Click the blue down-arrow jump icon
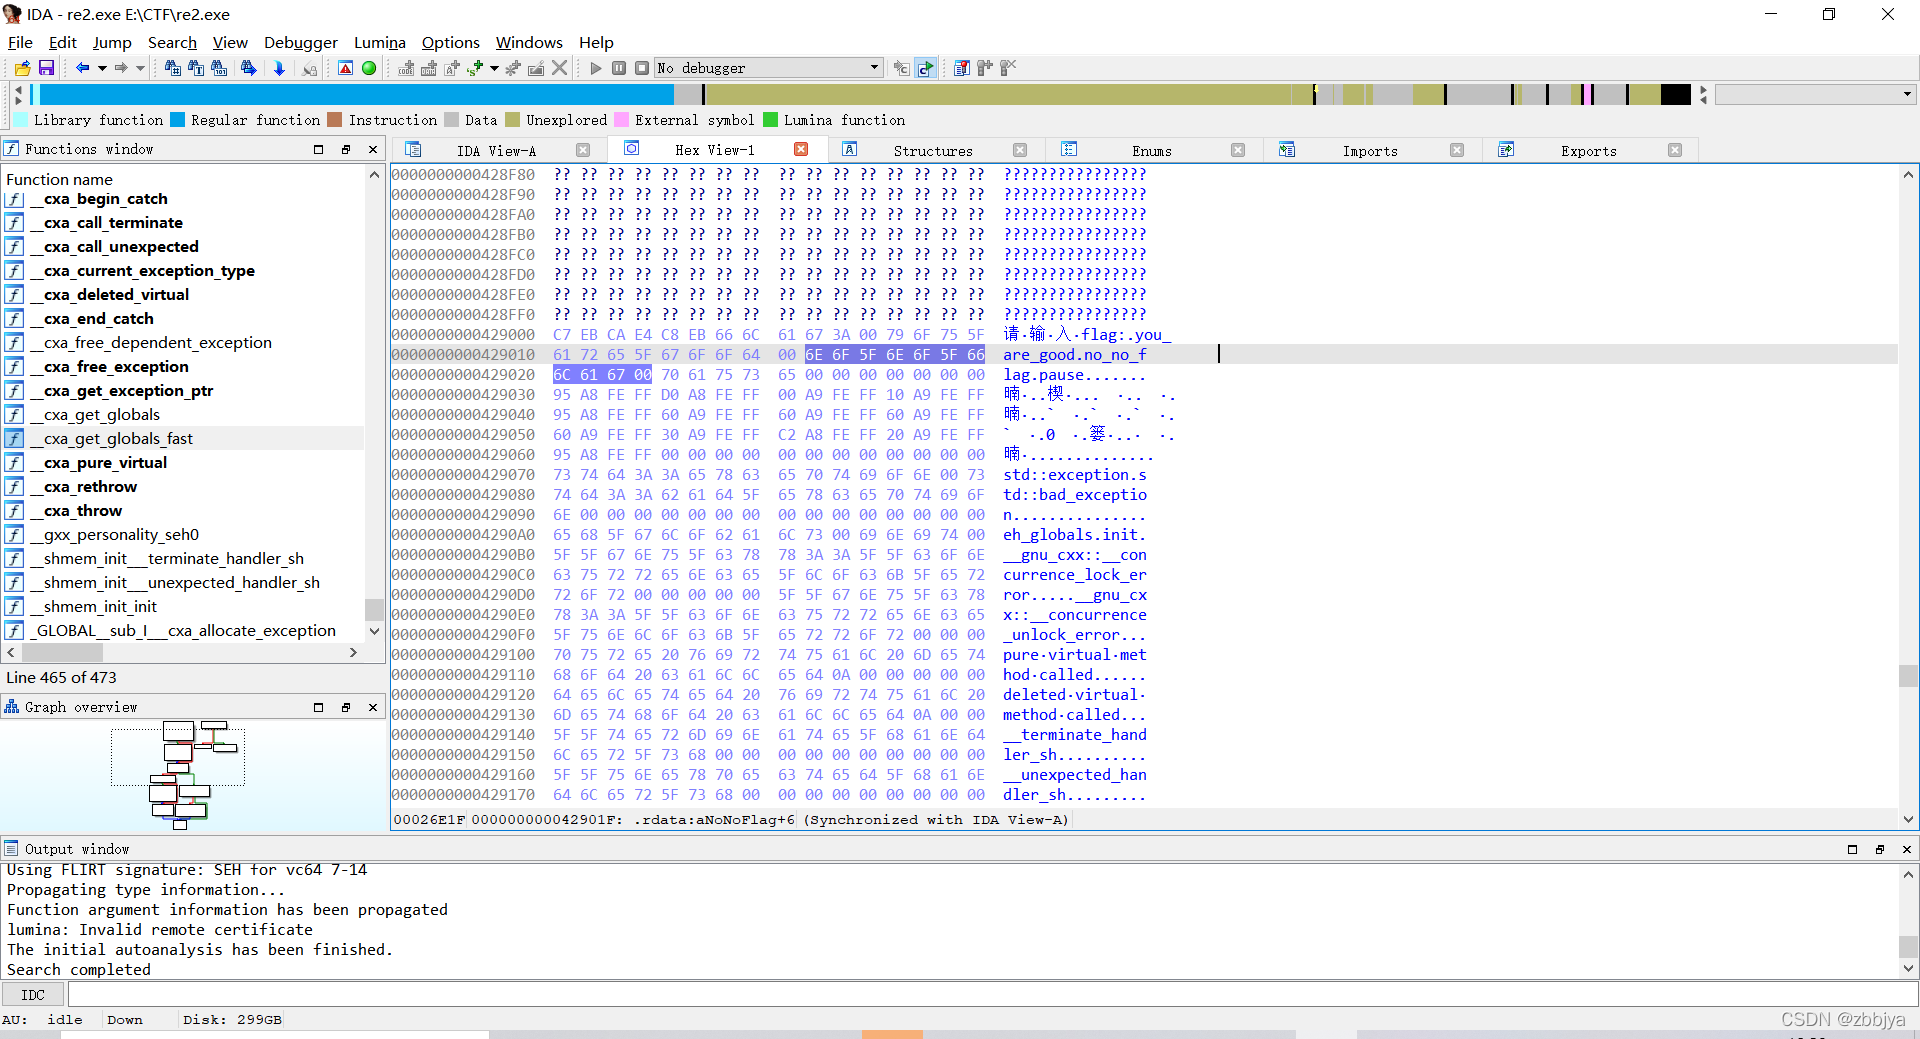1920x1039 pixels. coord(279,68)
